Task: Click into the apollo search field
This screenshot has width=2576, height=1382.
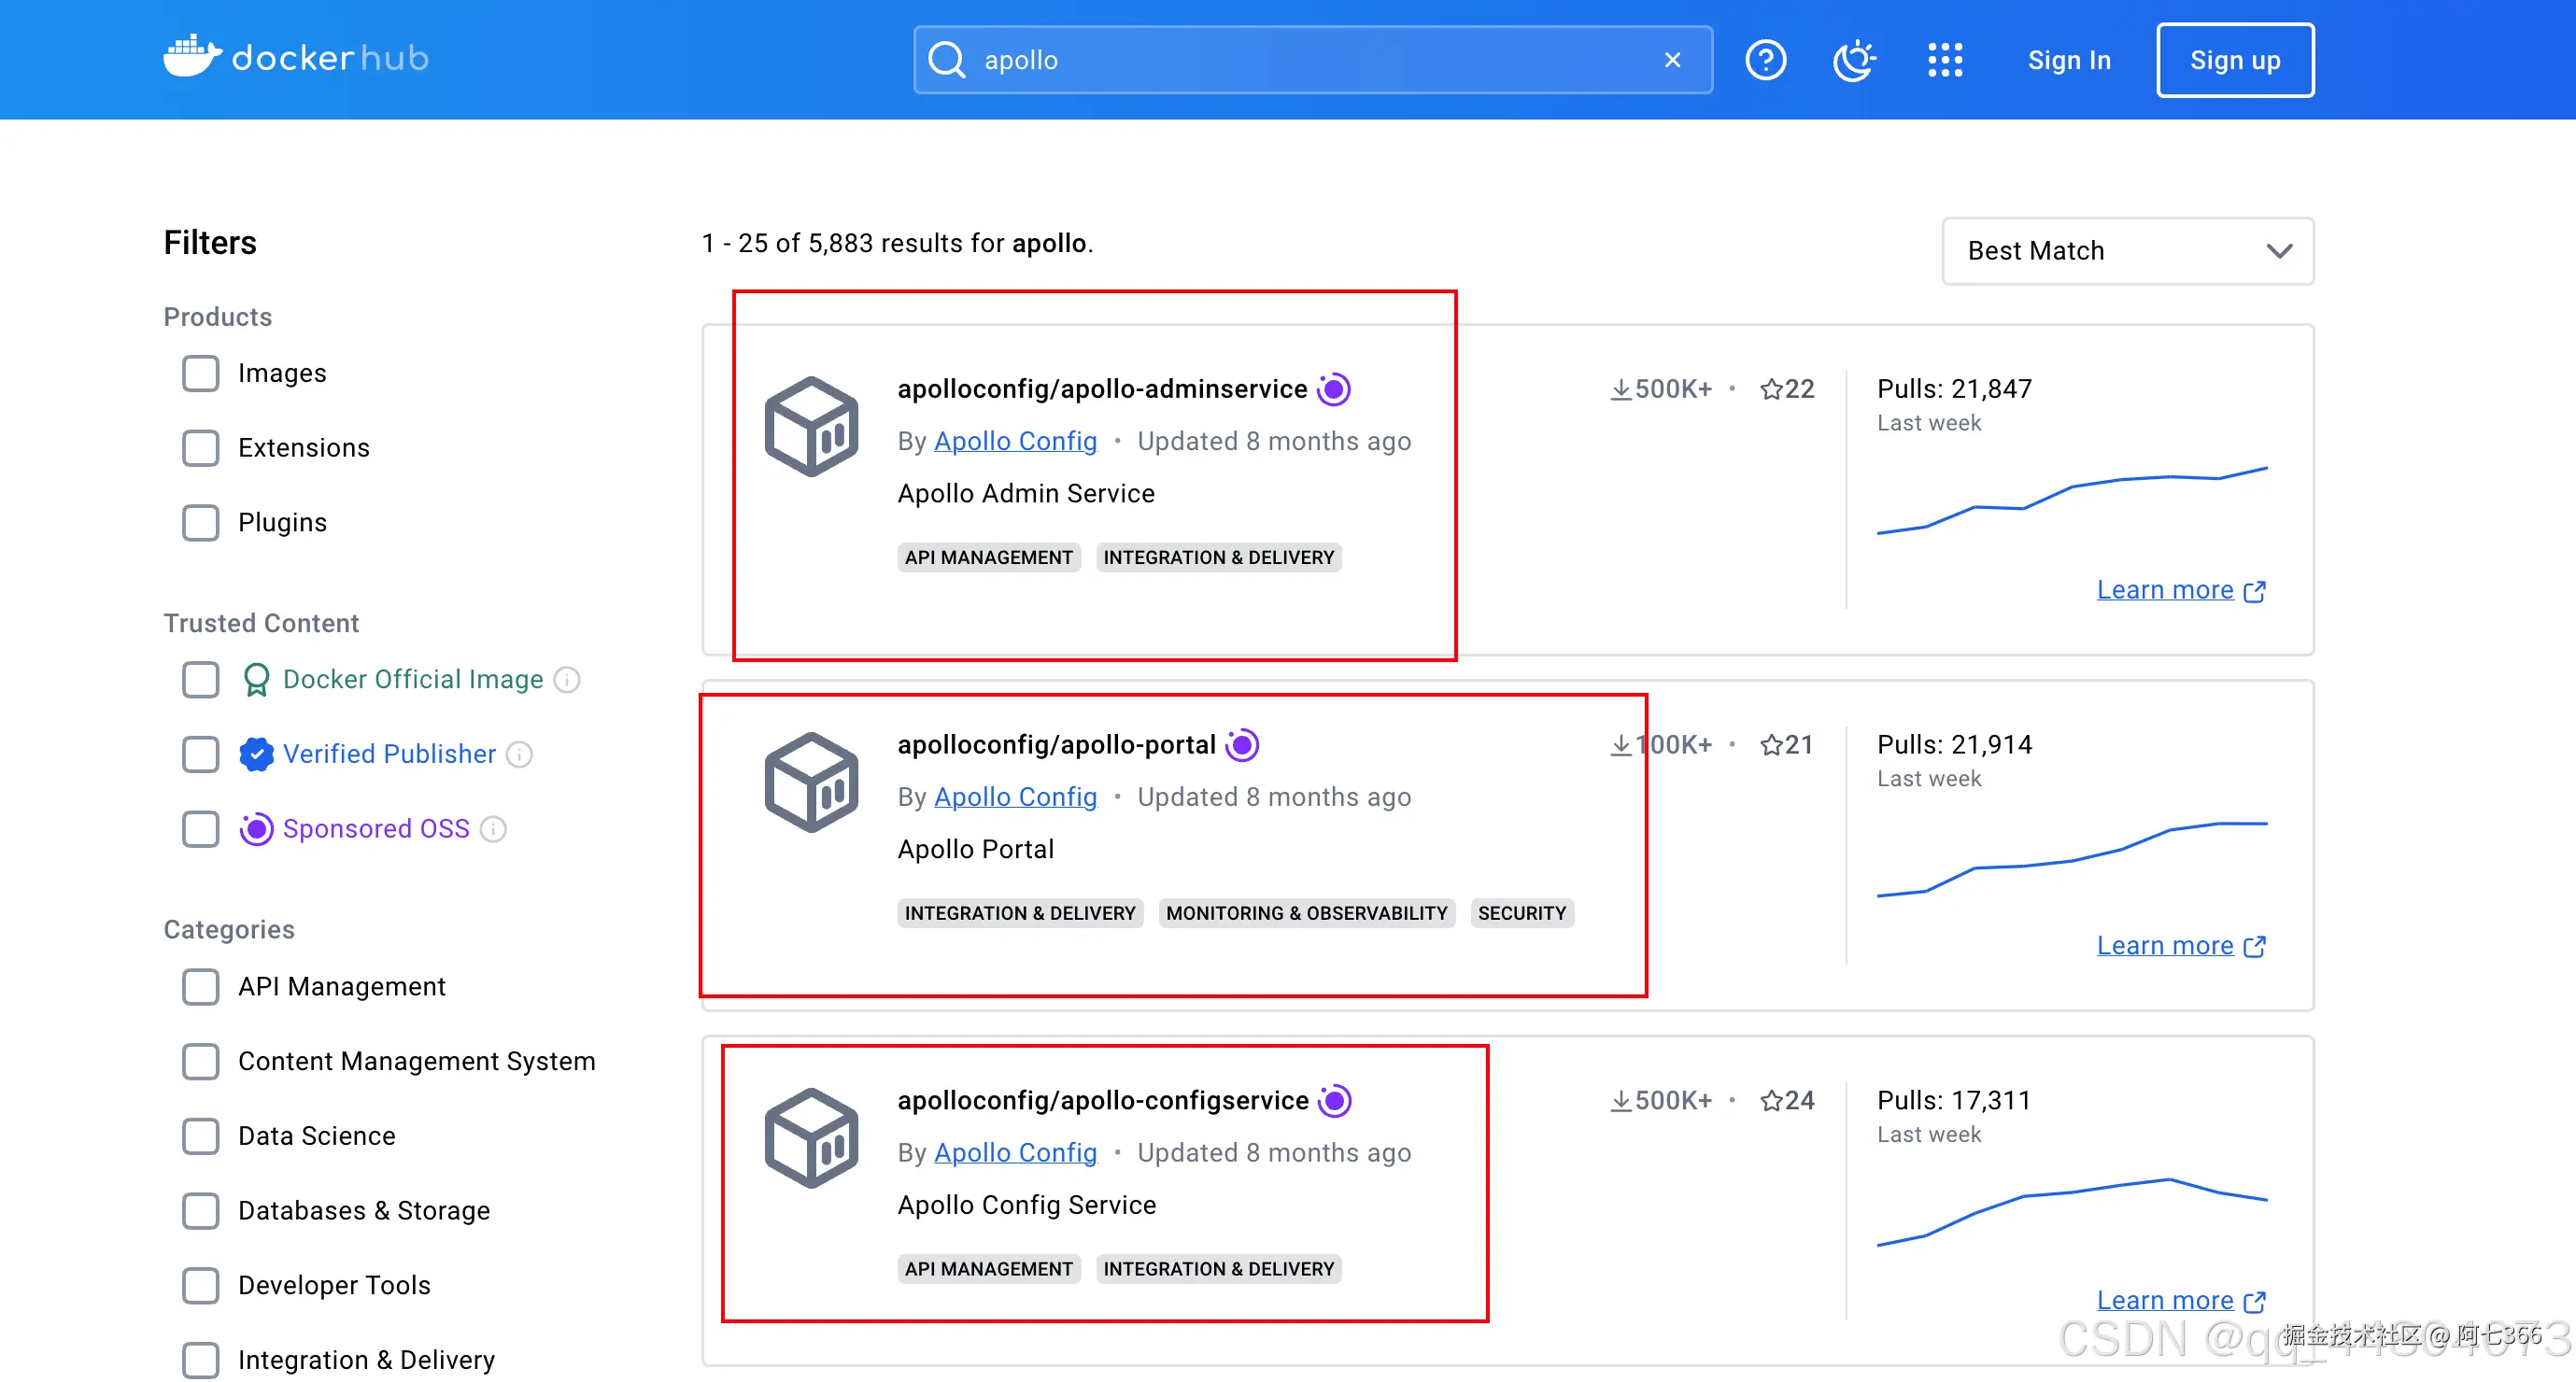Action: coord(1300,60)
